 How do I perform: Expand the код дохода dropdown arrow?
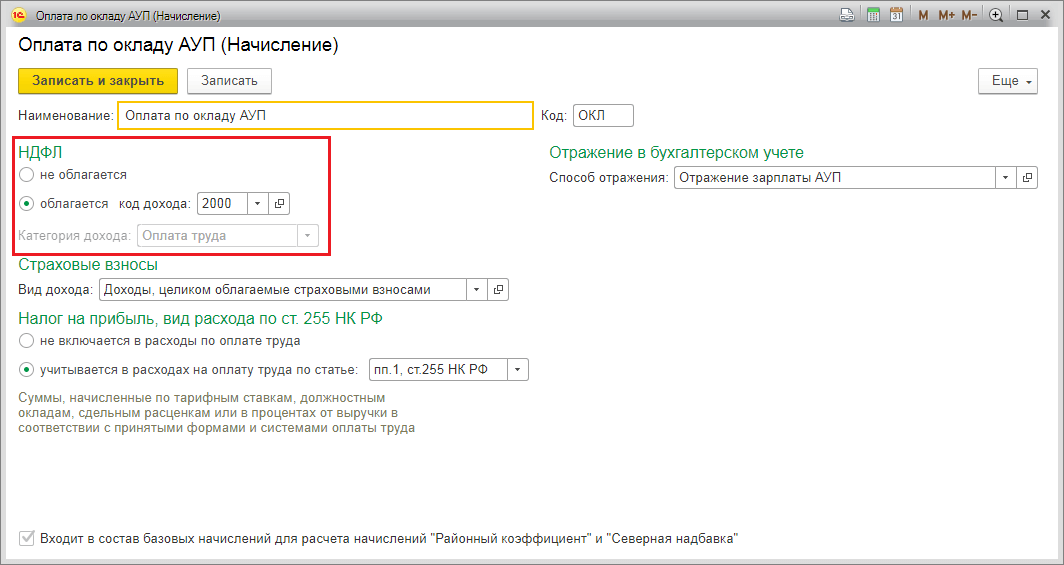click(x=258, y=203)
